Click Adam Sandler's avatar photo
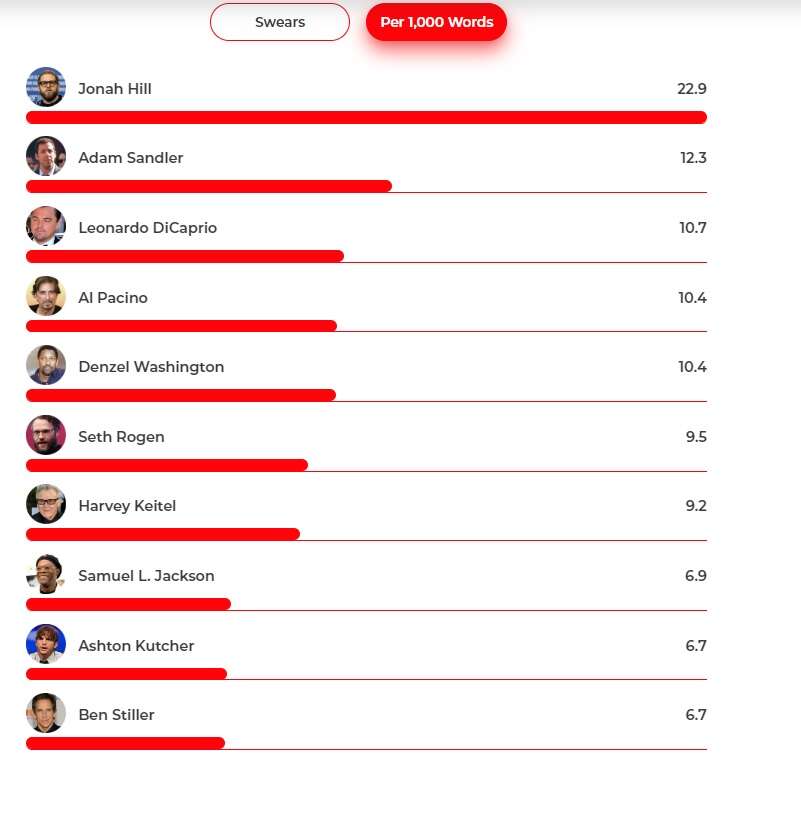 [46, 157]
